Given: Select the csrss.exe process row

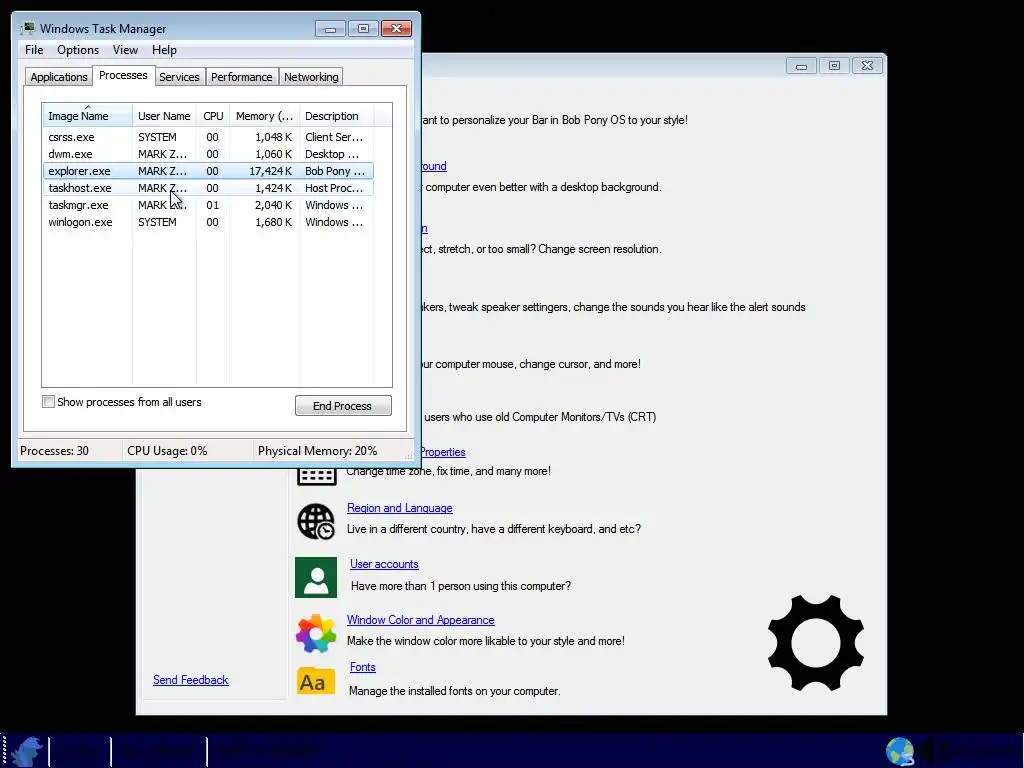Looking at the screenshot, I should (x=208, y=137).
